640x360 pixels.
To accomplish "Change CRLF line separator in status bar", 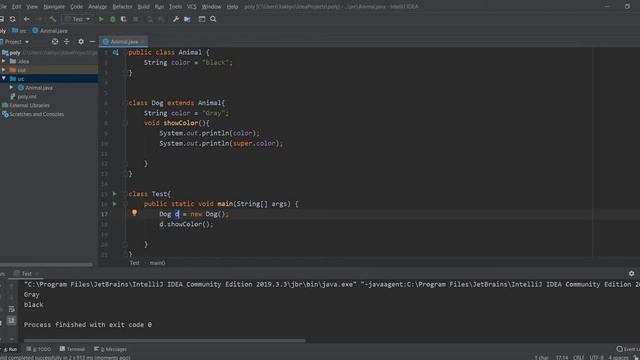I will 578,358.
